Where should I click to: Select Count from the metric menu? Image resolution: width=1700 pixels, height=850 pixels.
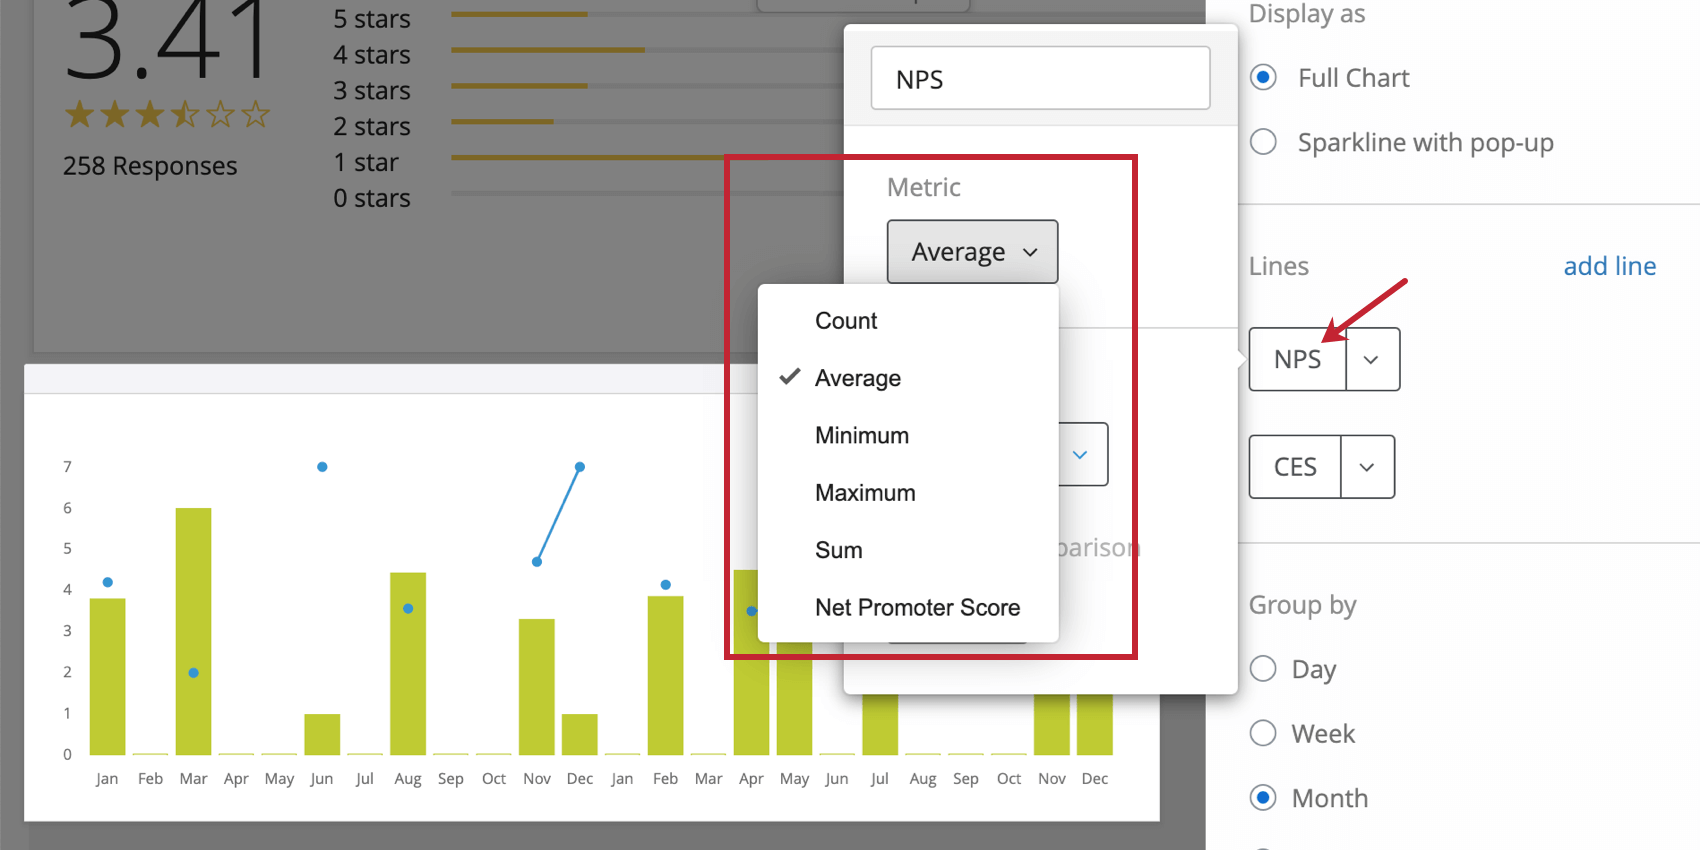908,321
